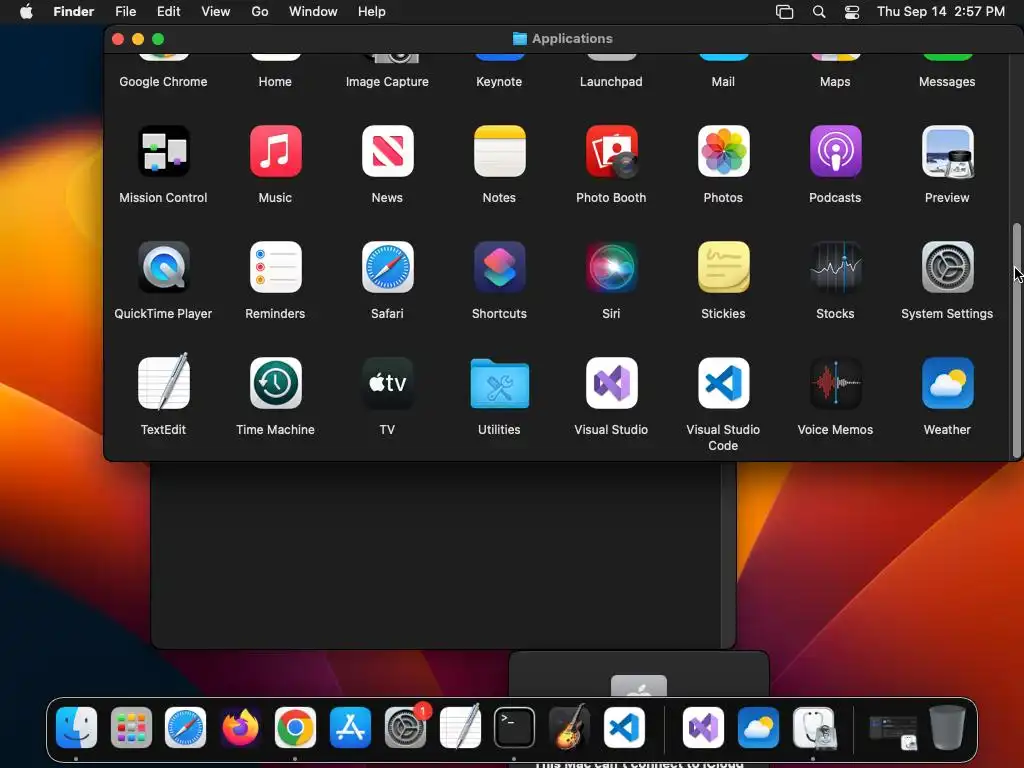This screenshot has width=1024, height=768.
Task: Open Control Center in menu bar
Action: coord(852,12)
